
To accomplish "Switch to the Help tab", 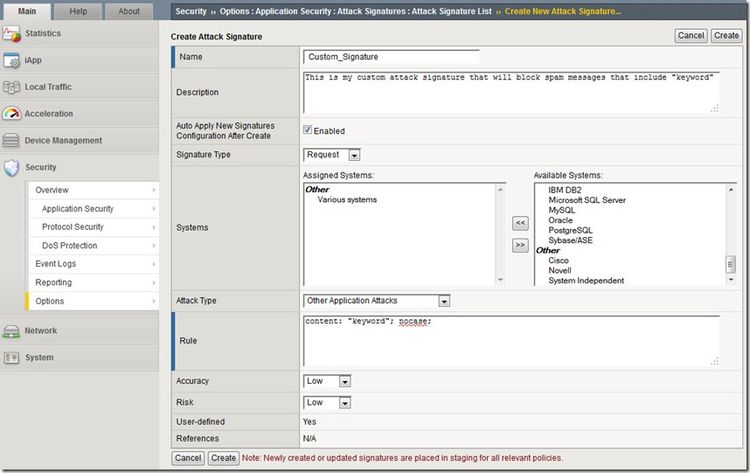I will pyautogui.click(x=78, y=11).
